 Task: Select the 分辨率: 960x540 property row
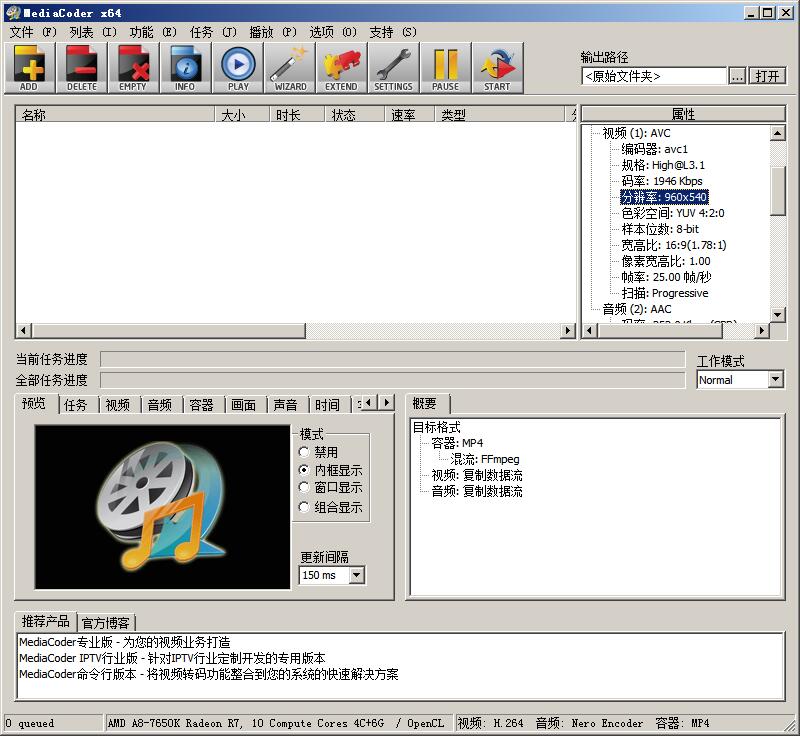click(x=664, y=197)
